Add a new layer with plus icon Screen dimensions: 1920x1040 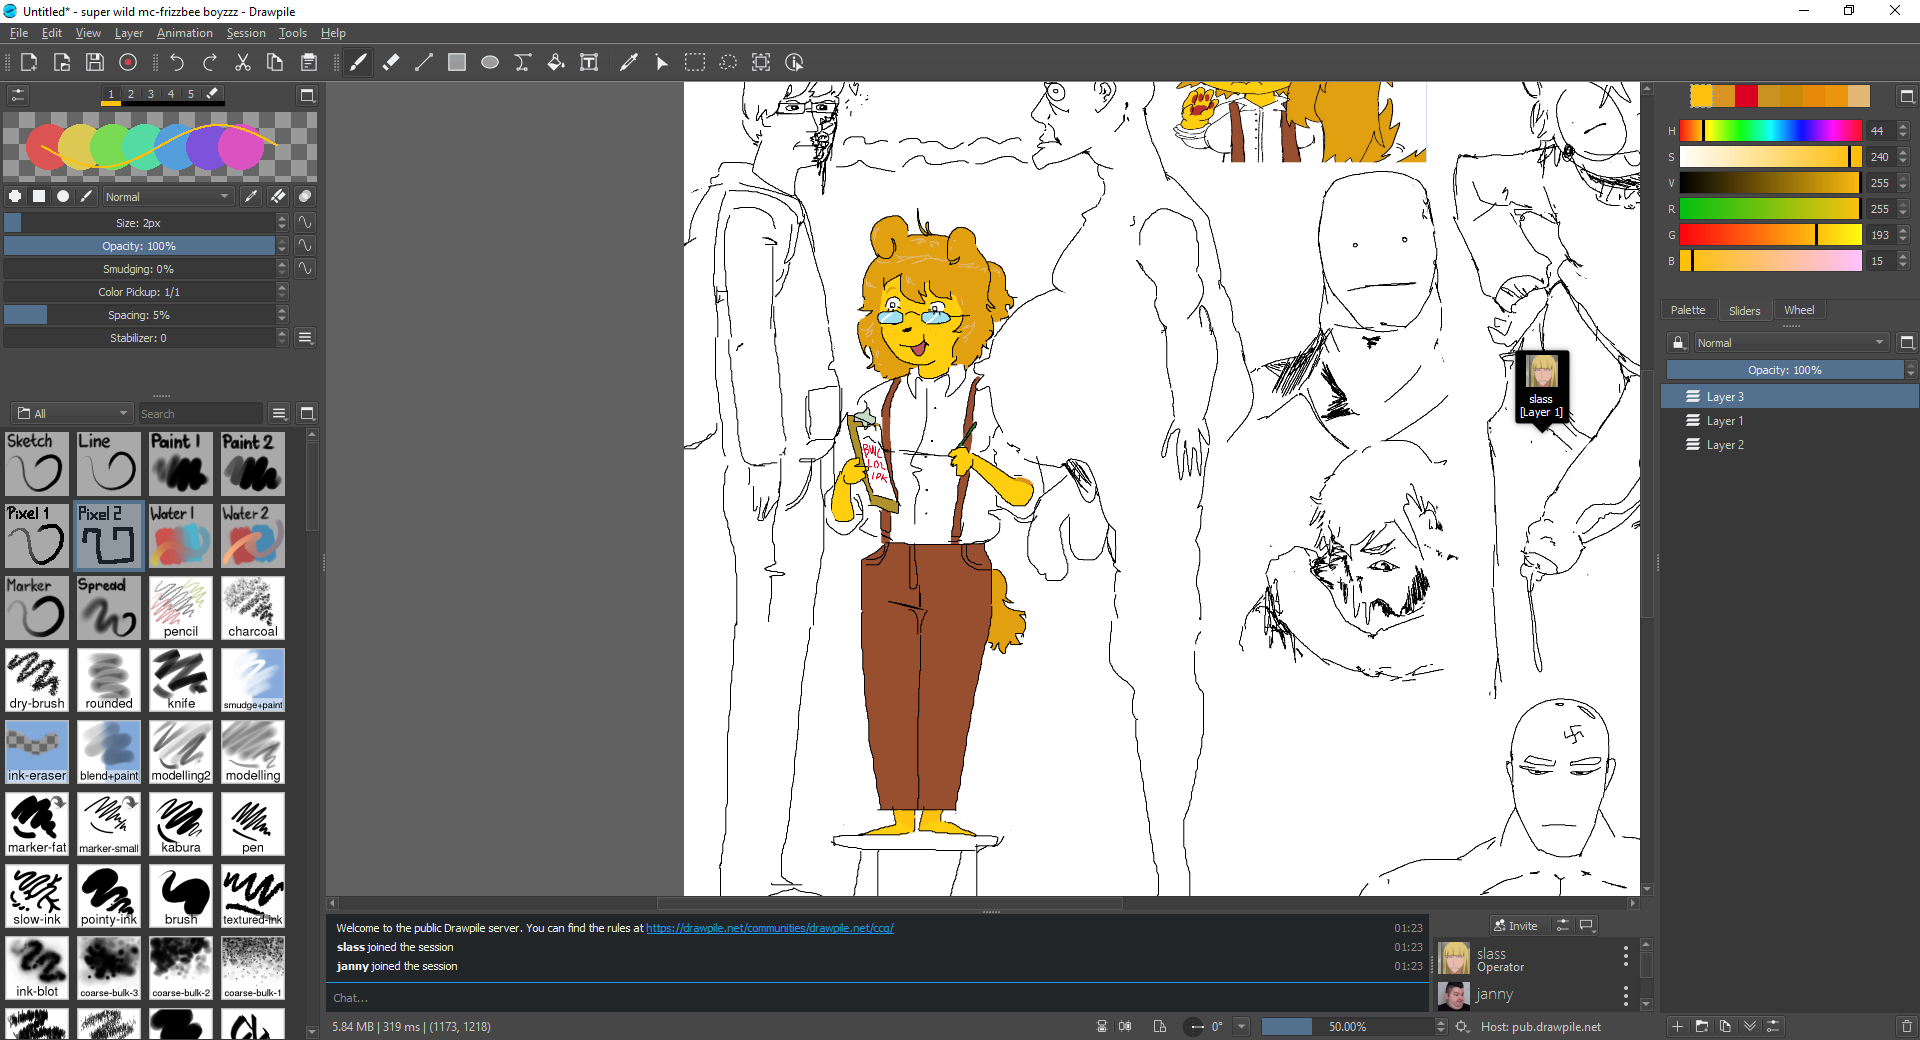pyautogui.click(x=1677, y=1027)
